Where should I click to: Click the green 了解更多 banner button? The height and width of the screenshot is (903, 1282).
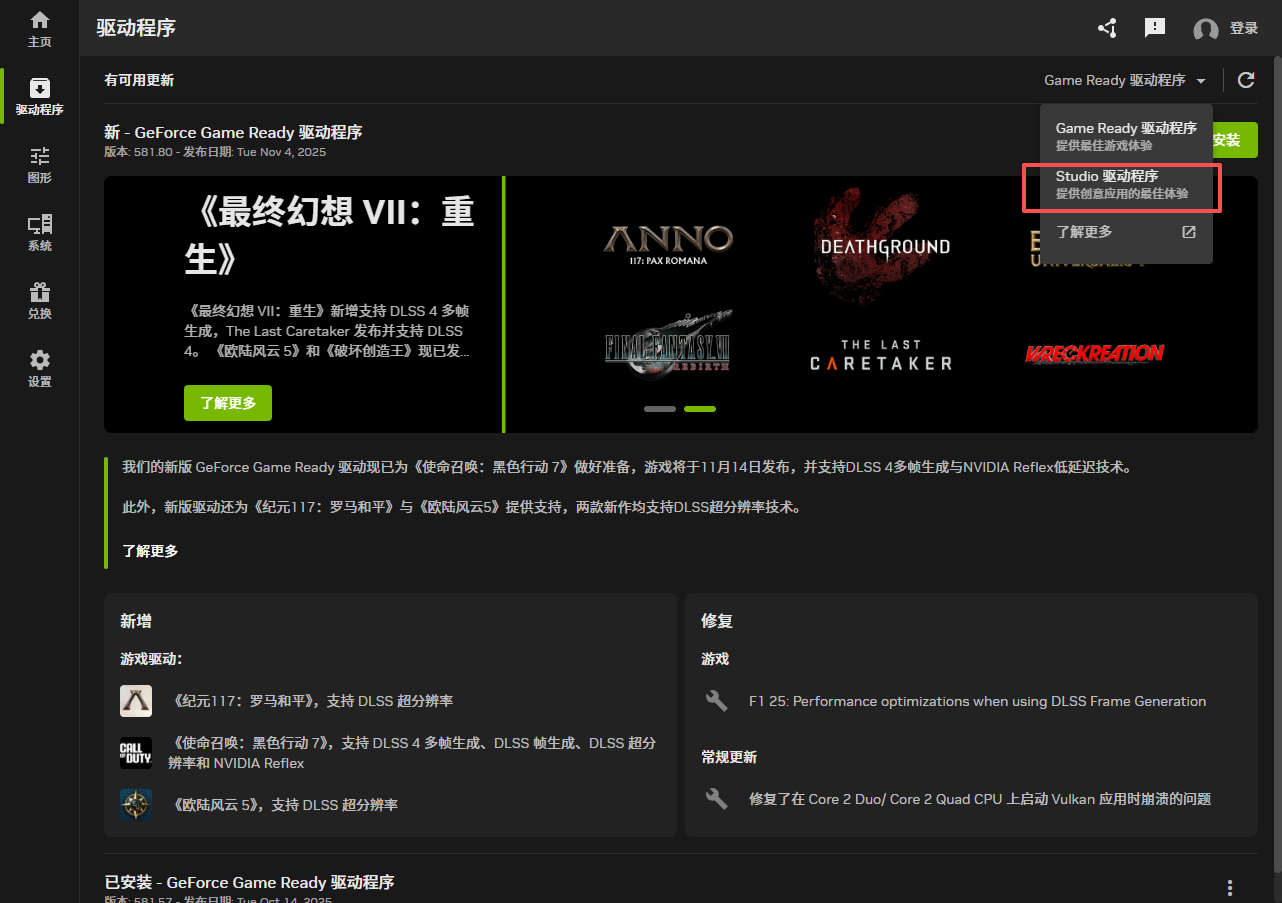(228, 403)
